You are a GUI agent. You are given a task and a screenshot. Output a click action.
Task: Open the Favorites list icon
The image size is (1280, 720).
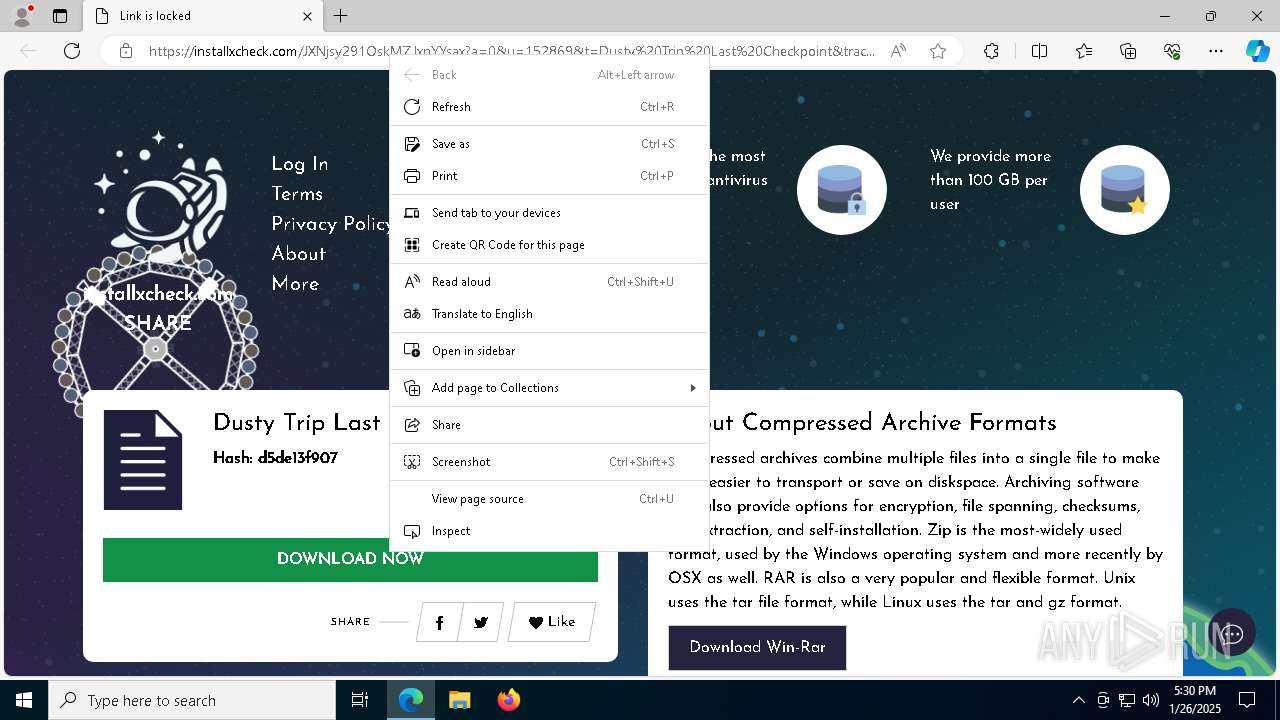click(1084, 51)
